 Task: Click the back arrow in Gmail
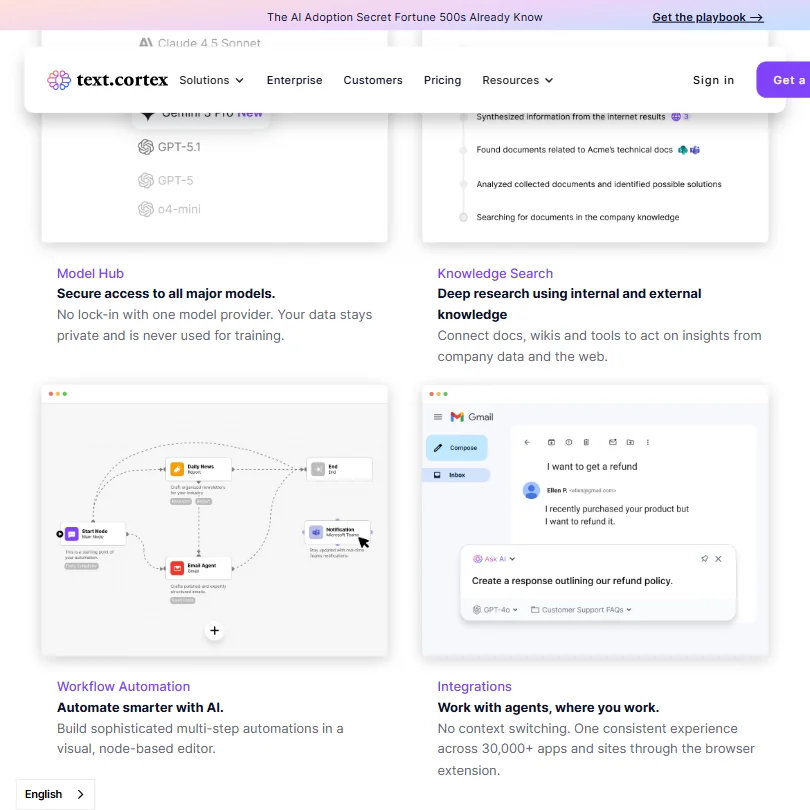click(527, 442)
